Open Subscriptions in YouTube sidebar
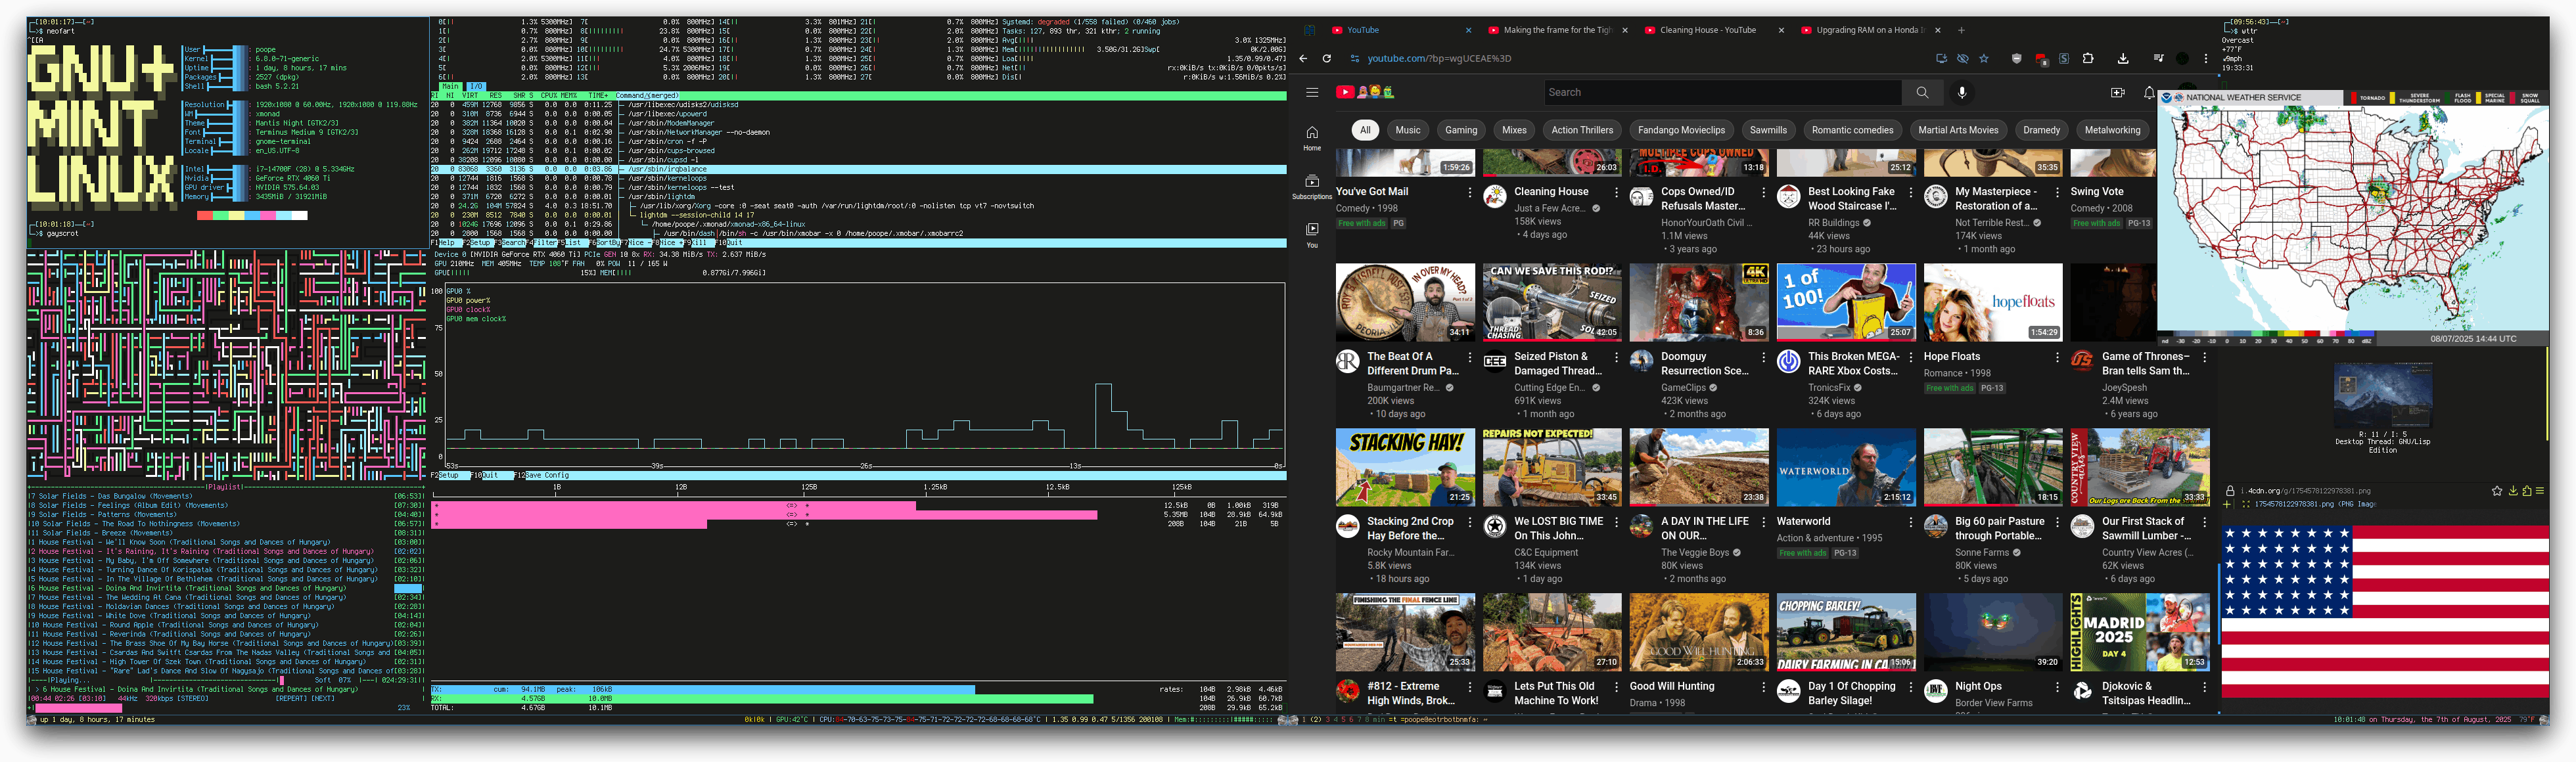2576x762 pixels. point(1312,186)
